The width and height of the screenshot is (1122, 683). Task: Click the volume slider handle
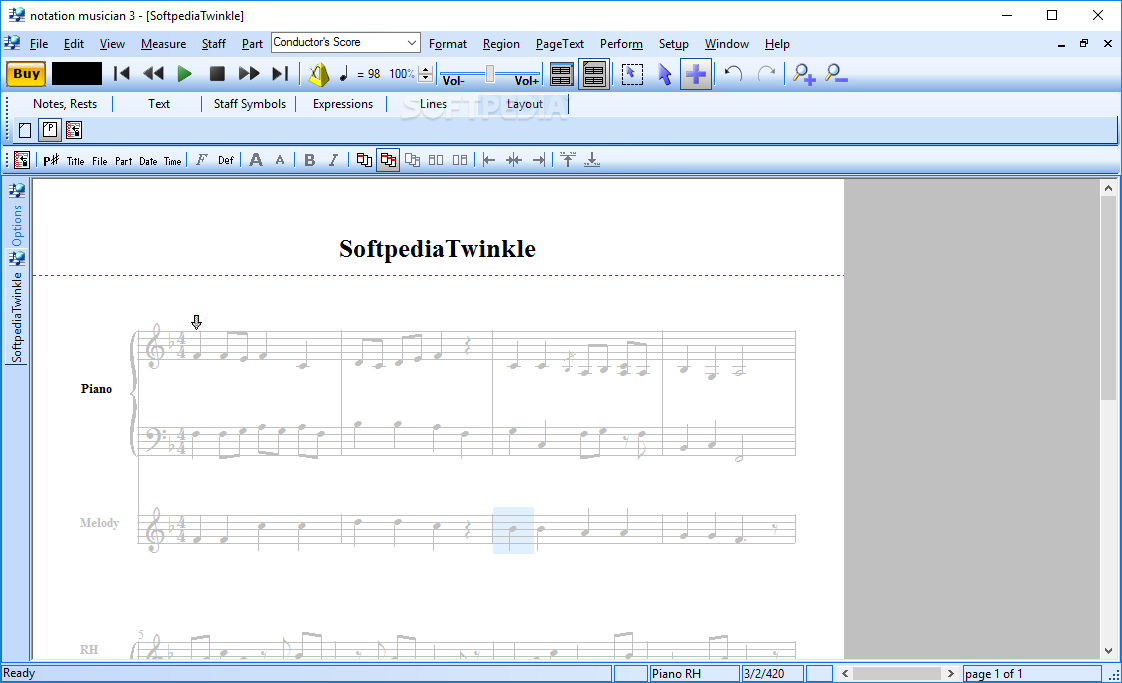point(490,73)
